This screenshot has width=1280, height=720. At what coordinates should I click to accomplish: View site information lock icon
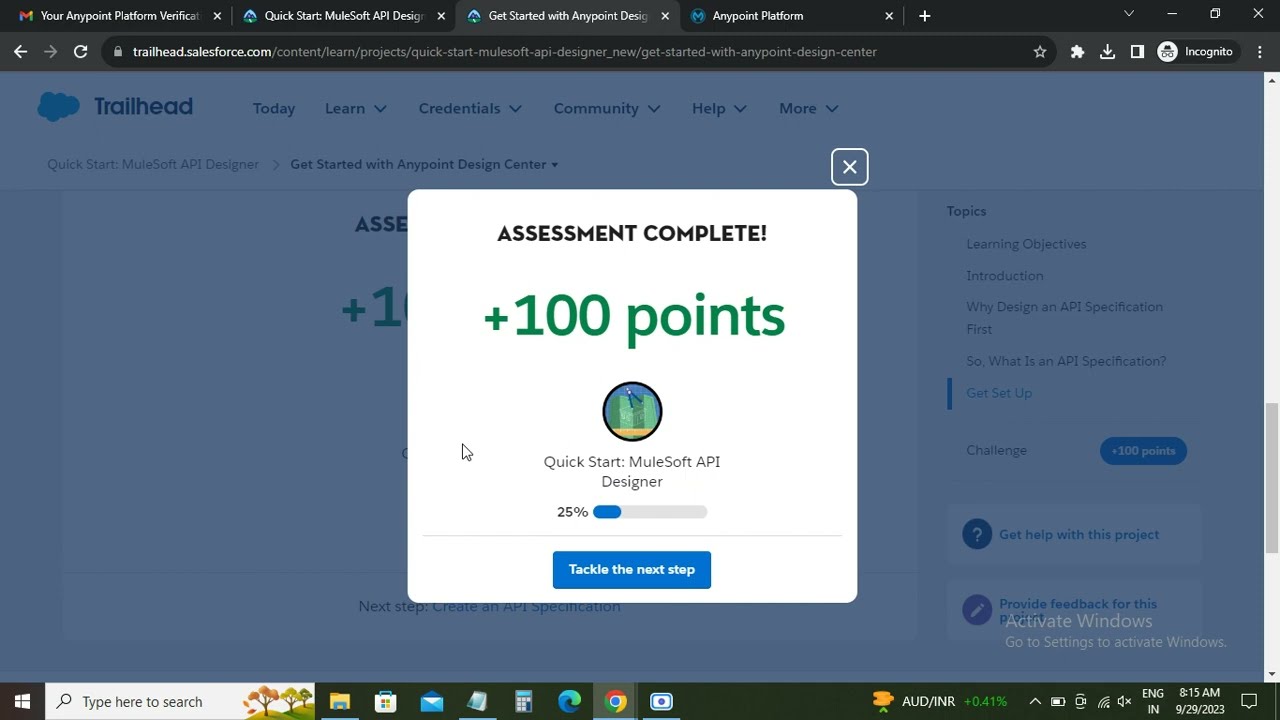click(x=118, y=52)
